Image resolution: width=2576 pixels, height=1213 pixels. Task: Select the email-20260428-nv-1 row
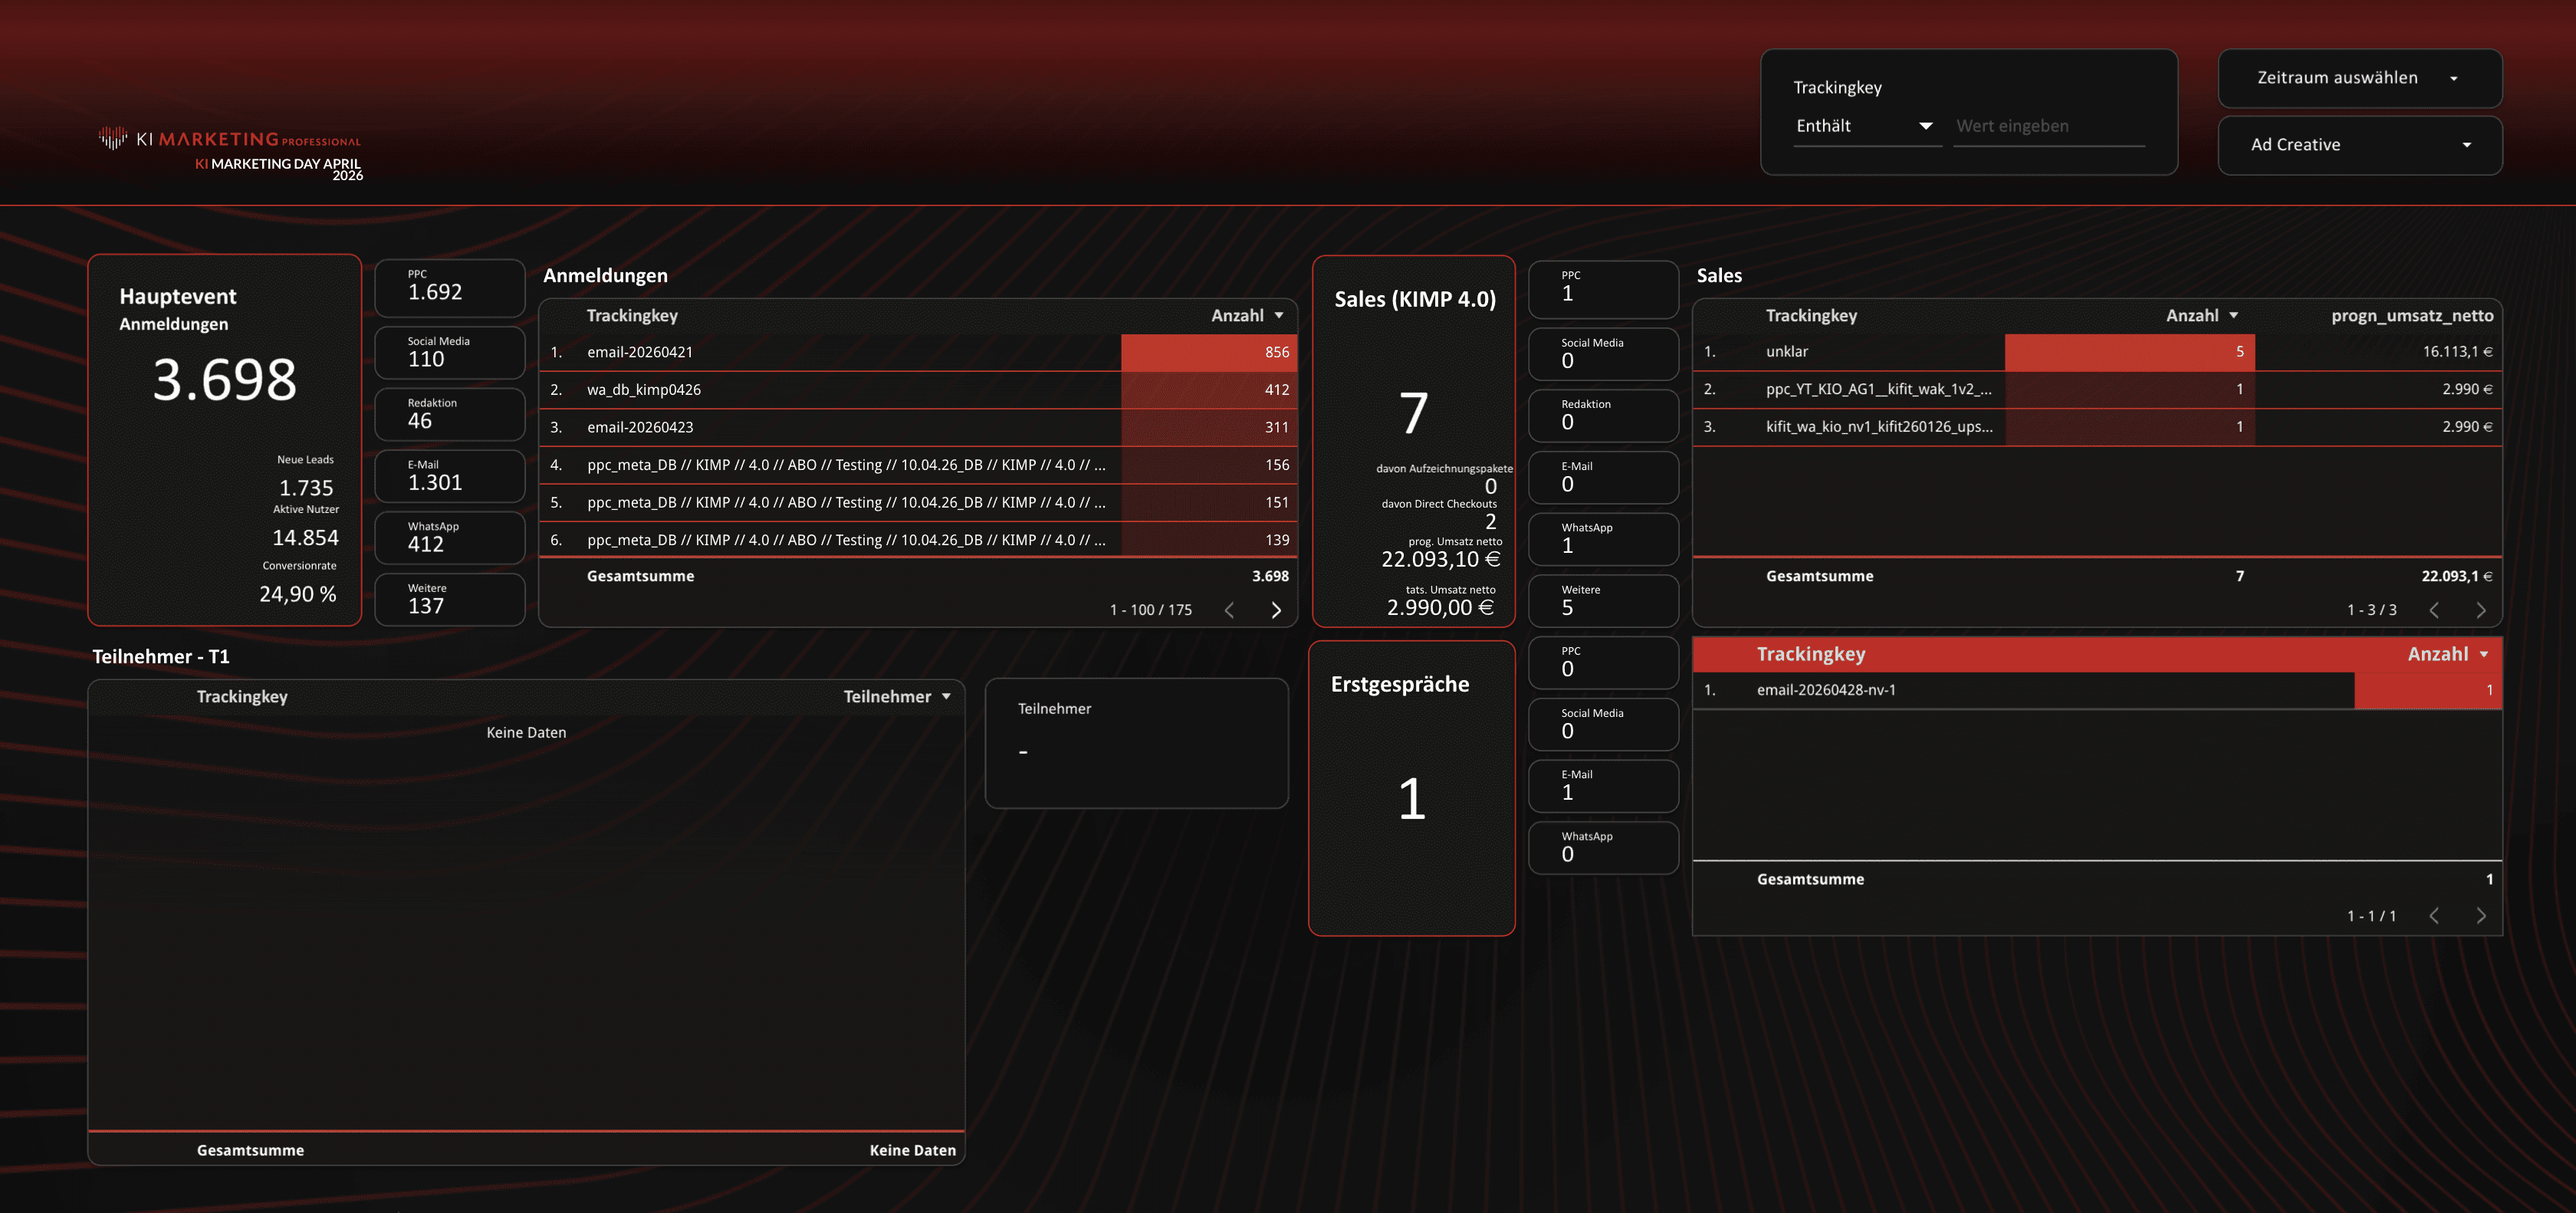pos(1826,690)
